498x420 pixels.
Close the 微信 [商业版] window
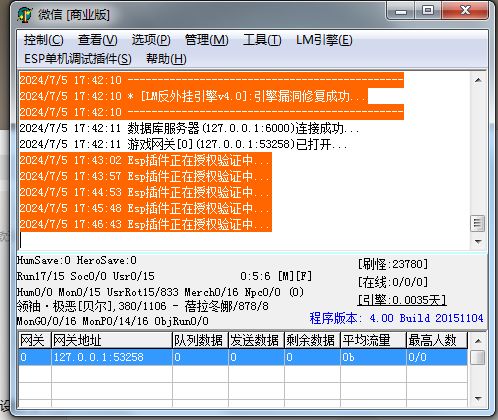pos(465,11)
